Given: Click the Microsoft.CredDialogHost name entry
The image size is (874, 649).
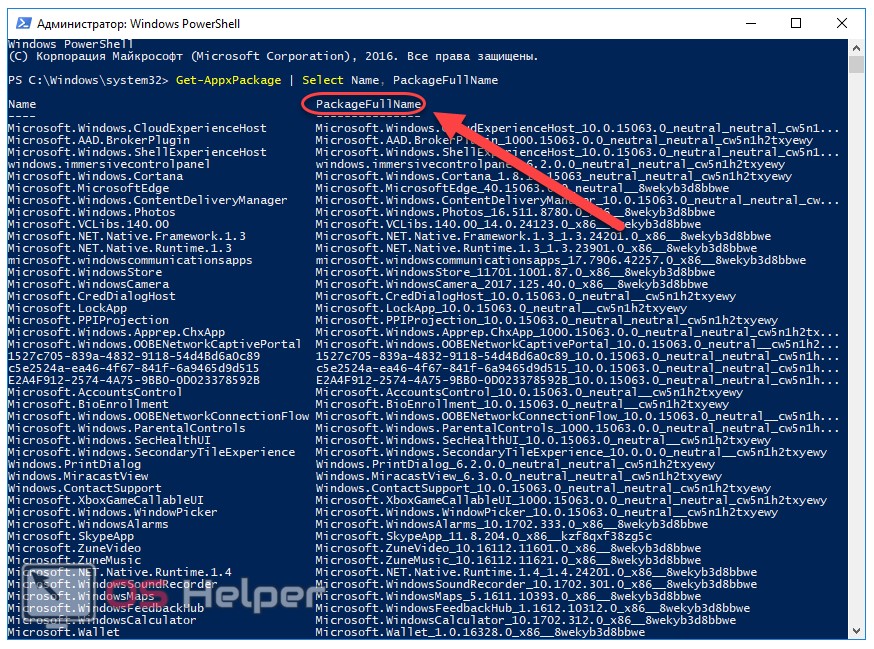Looking at the screenshot, I should (91, 296).
